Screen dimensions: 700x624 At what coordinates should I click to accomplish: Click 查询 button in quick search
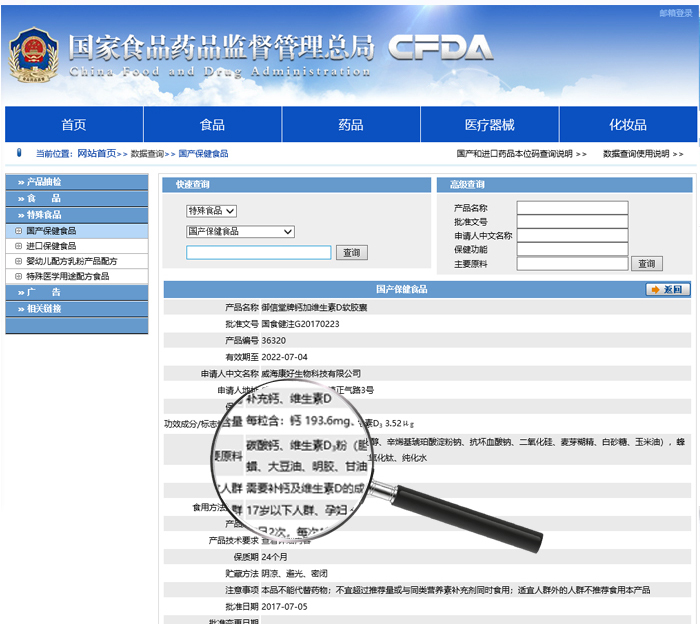pos(351,253)
